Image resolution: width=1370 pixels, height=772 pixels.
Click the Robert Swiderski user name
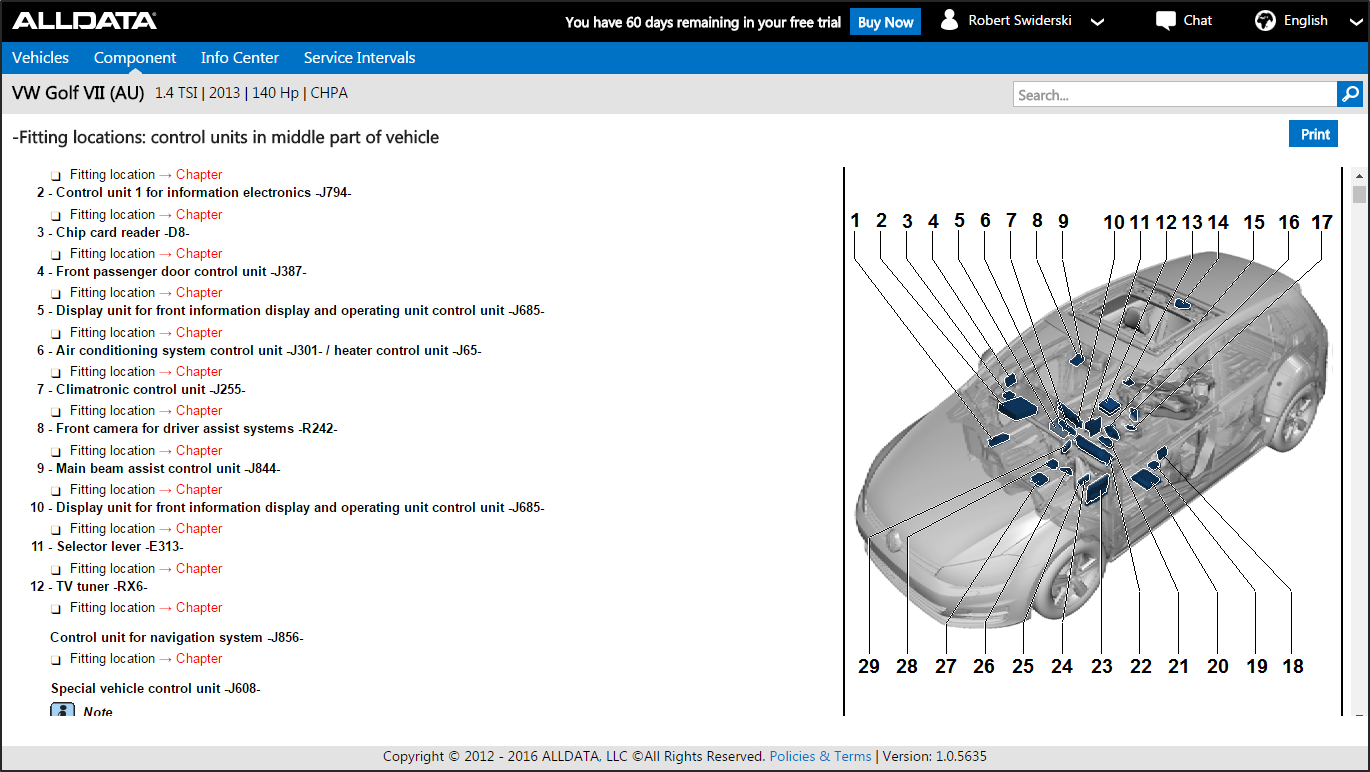1020,20
